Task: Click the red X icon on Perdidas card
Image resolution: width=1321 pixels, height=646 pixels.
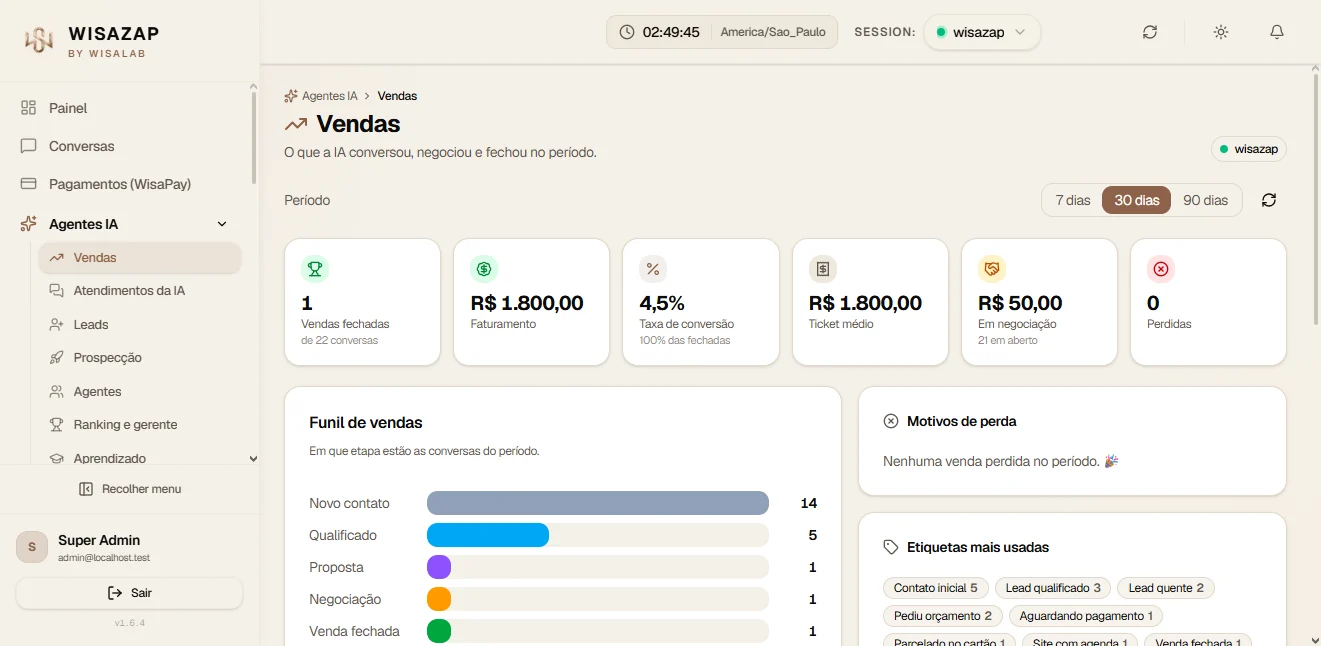Action: [x=1161, y=269]
